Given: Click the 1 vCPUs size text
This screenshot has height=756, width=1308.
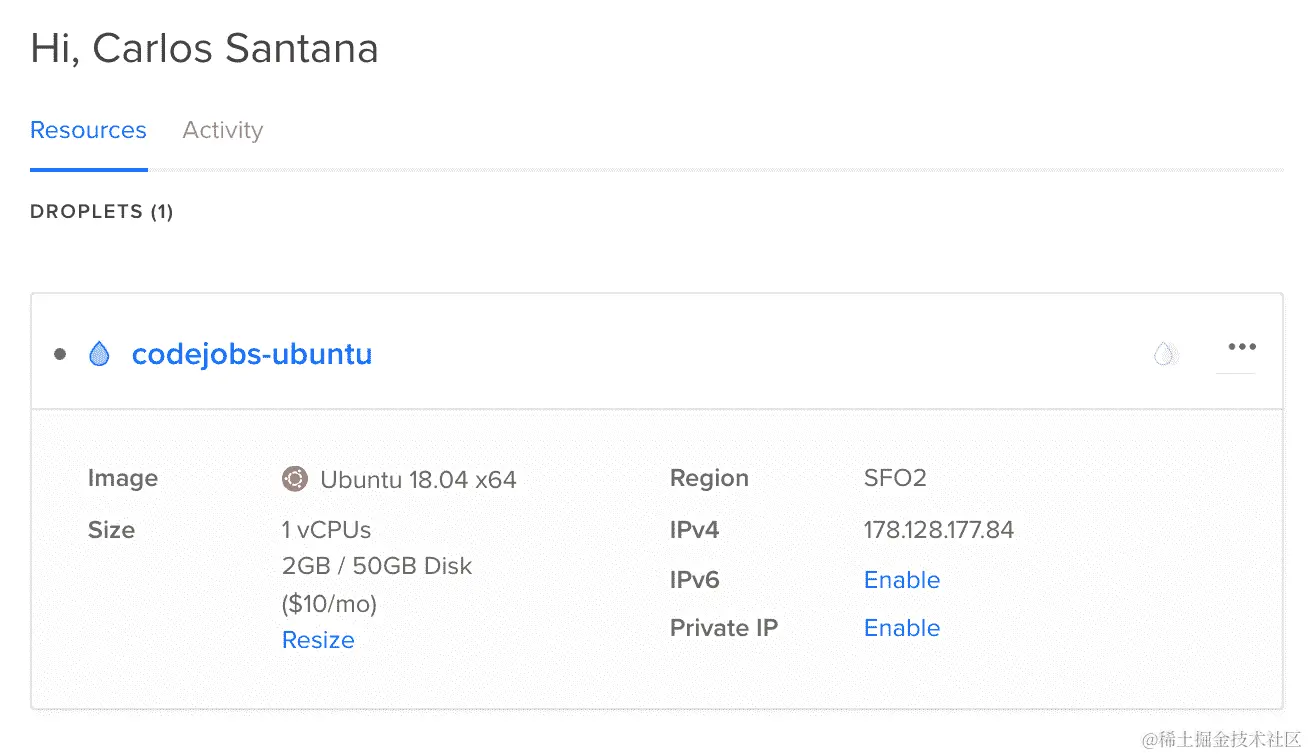Looking at the screenshot, I should 326,530.
